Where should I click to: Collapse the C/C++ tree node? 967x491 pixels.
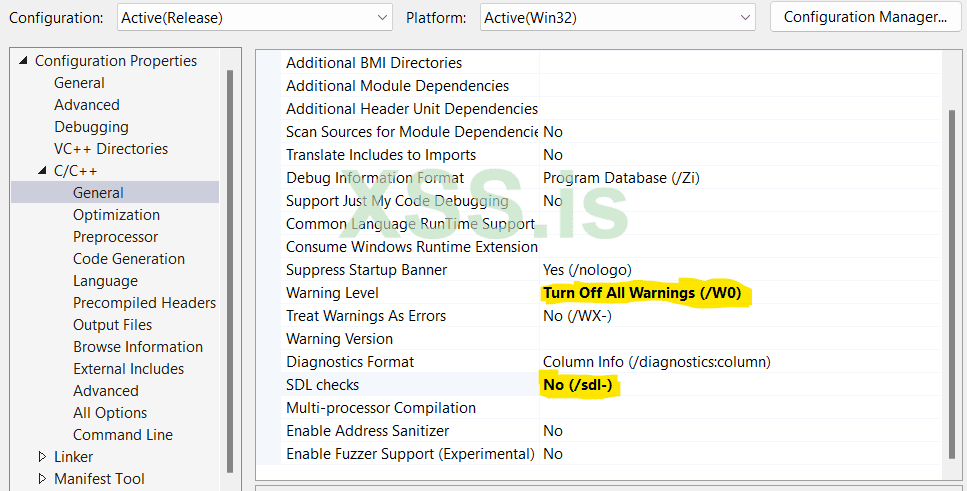[43, 171]
